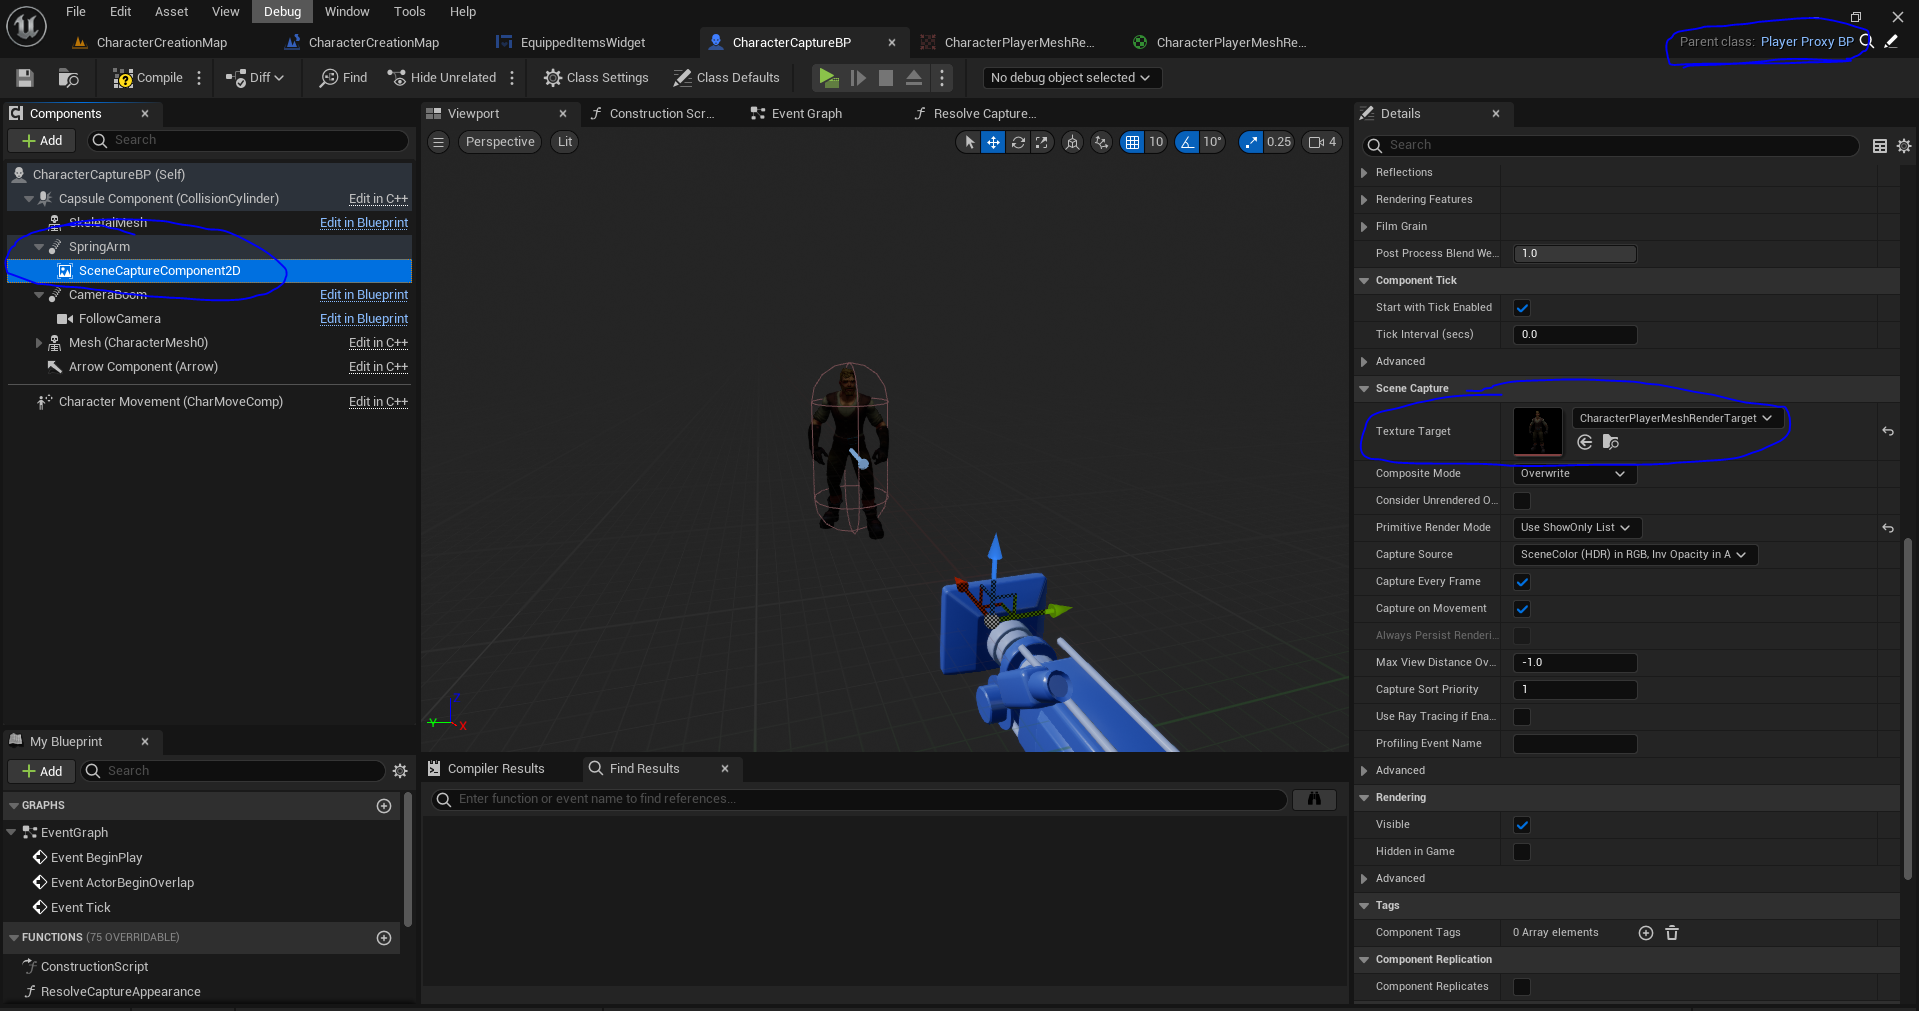Enable Hidden in Game checkbox

tap(1522, 852)
